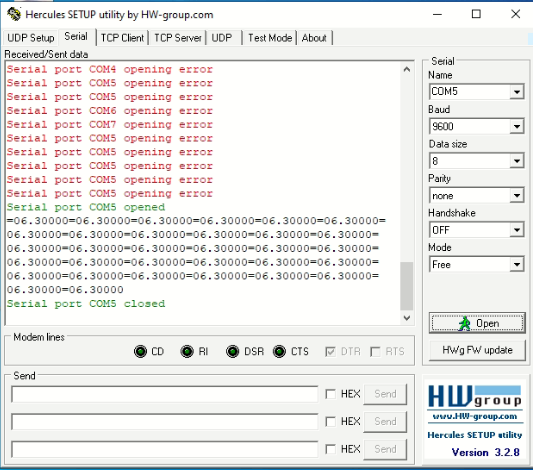Click the scroll up arrow in data pane
This screenshot has height=470, width=533.
pos(407,70)
